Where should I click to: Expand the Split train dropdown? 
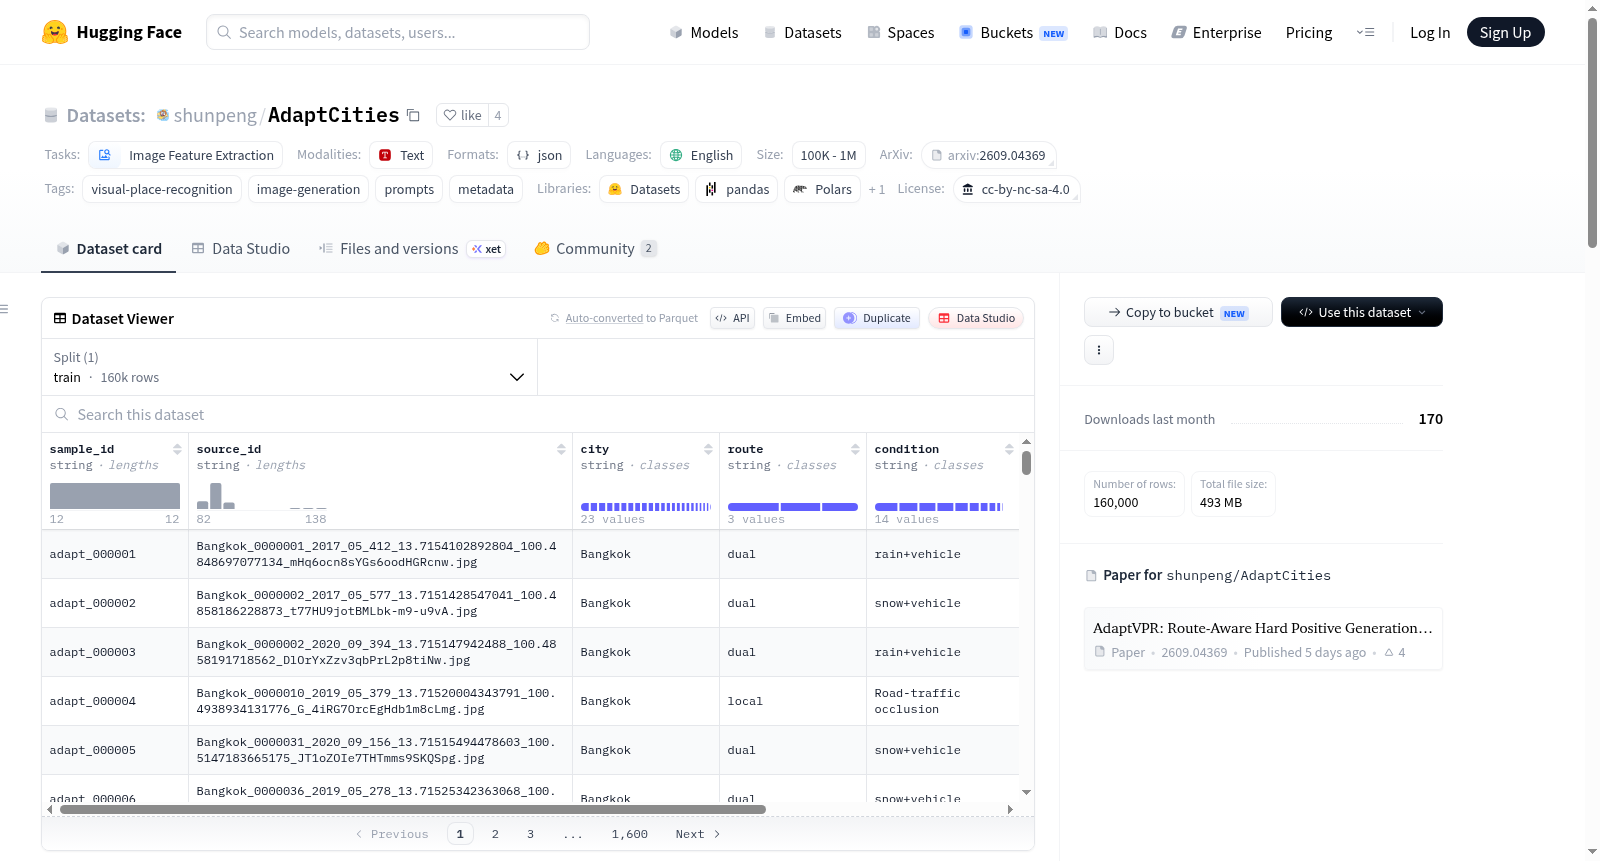coord(289,367)
